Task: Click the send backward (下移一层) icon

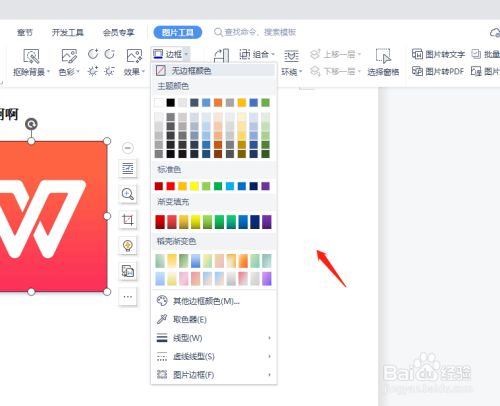Action: coord(315,71)
